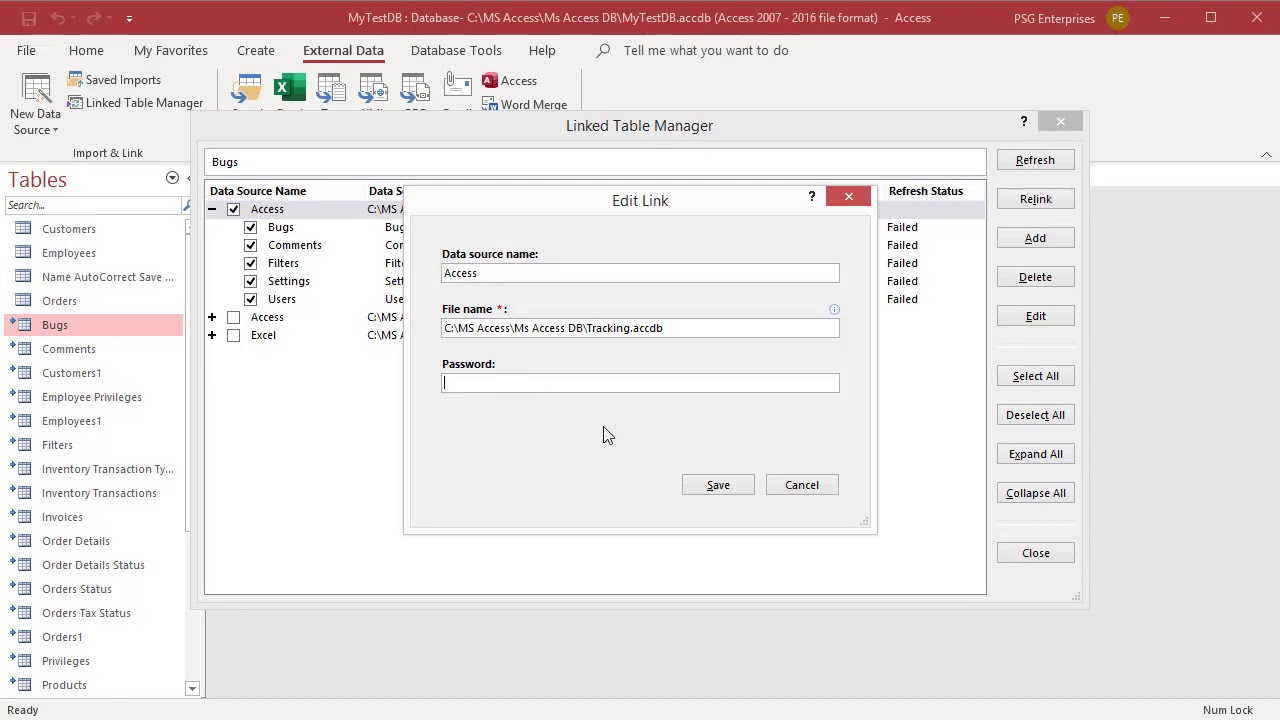Screen dimensions: 1280x720
Task: Click the Data source name field
Action: 640,273
